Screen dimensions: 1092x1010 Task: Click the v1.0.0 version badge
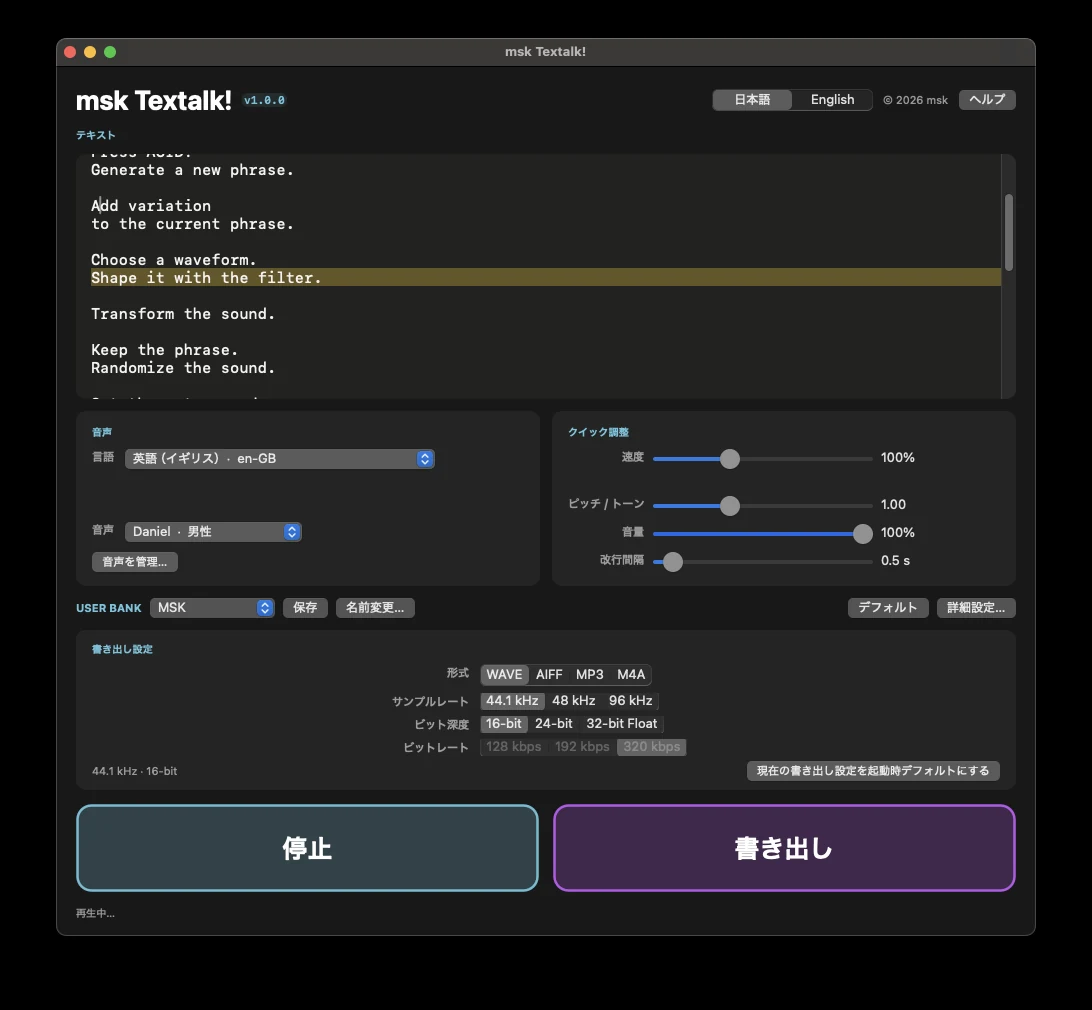click(x=264, y=100)
